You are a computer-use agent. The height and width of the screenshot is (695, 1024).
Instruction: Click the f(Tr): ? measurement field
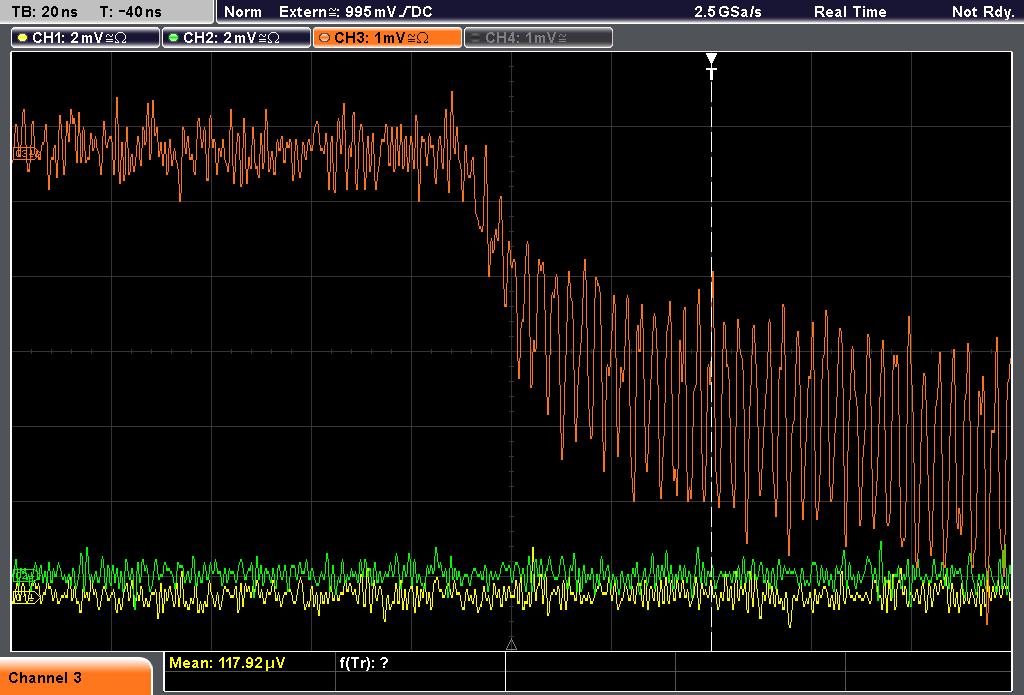[364, 663]
